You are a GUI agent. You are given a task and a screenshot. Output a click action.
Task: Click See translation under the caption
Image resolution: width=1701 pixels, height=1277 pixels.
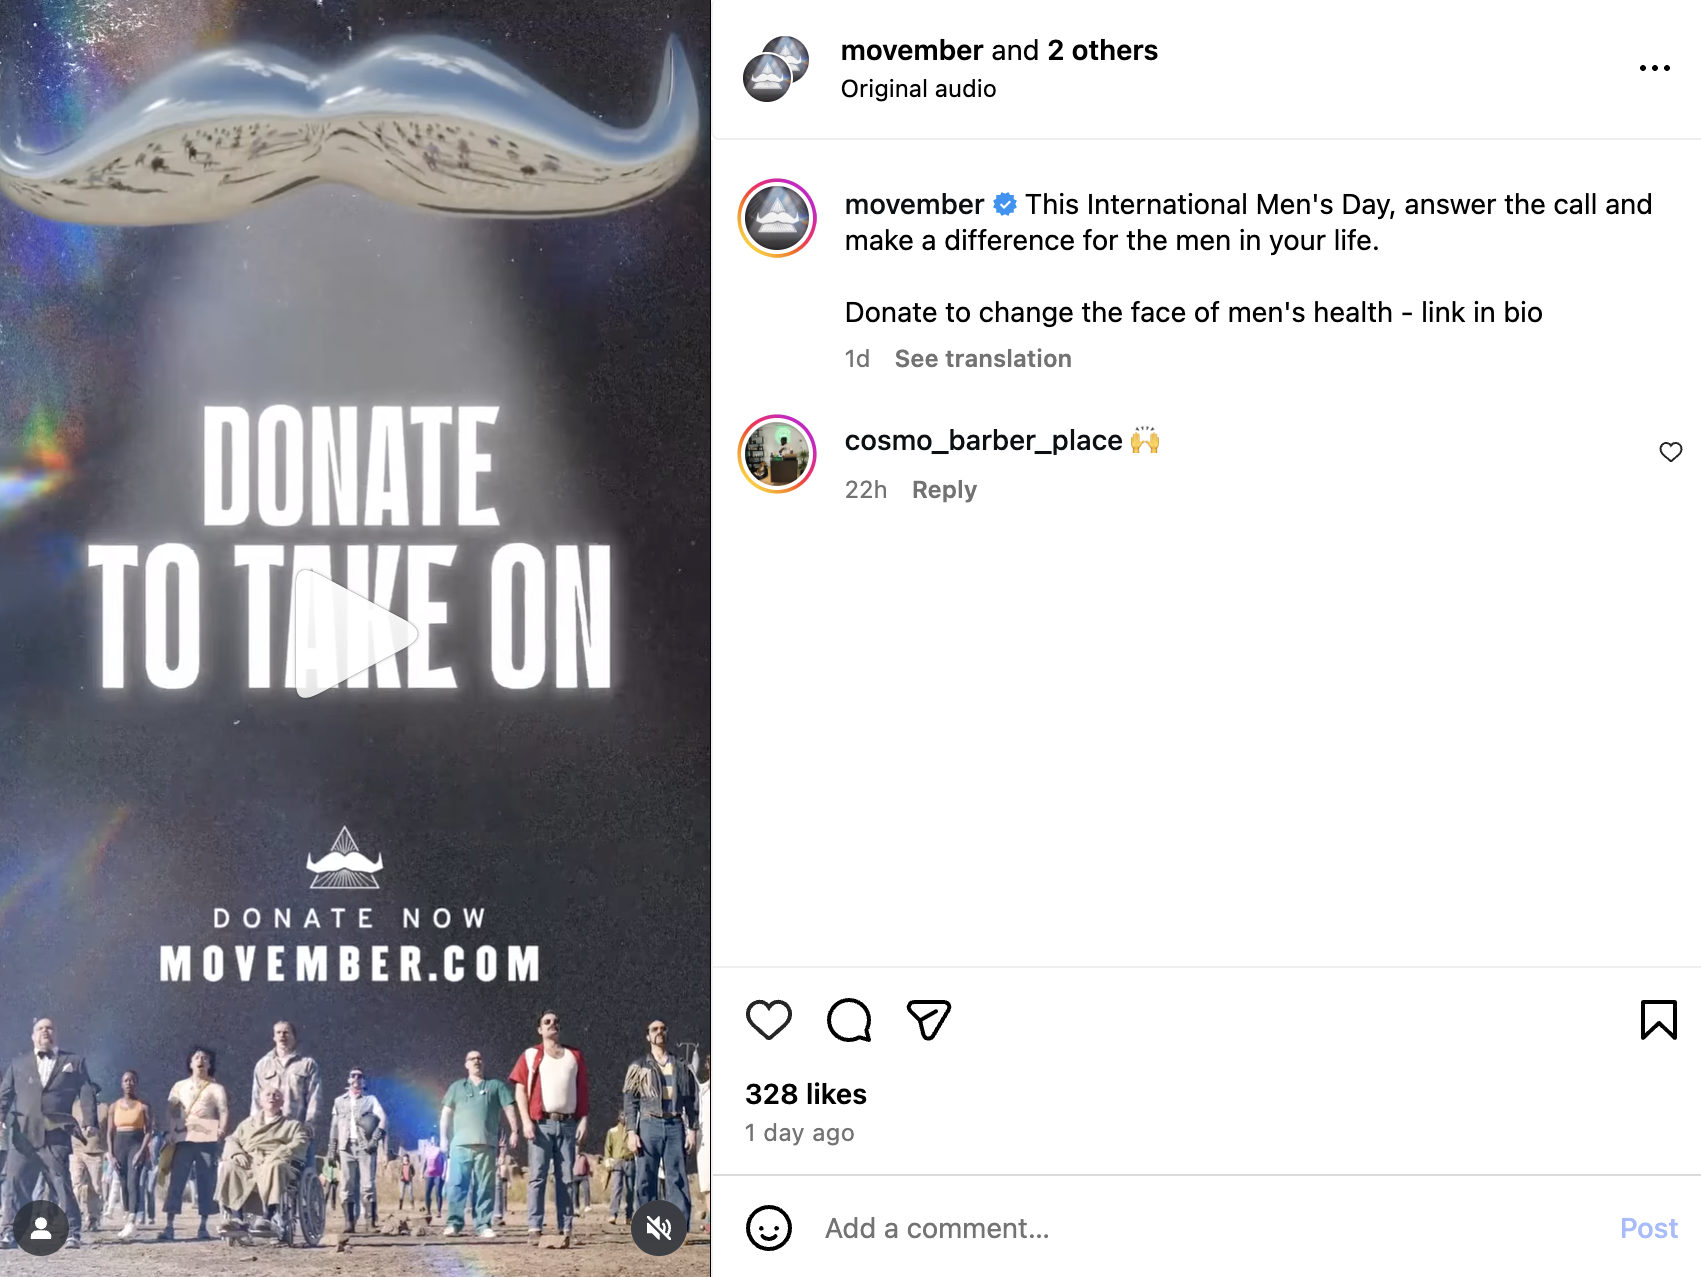click(x=982, y=359)
